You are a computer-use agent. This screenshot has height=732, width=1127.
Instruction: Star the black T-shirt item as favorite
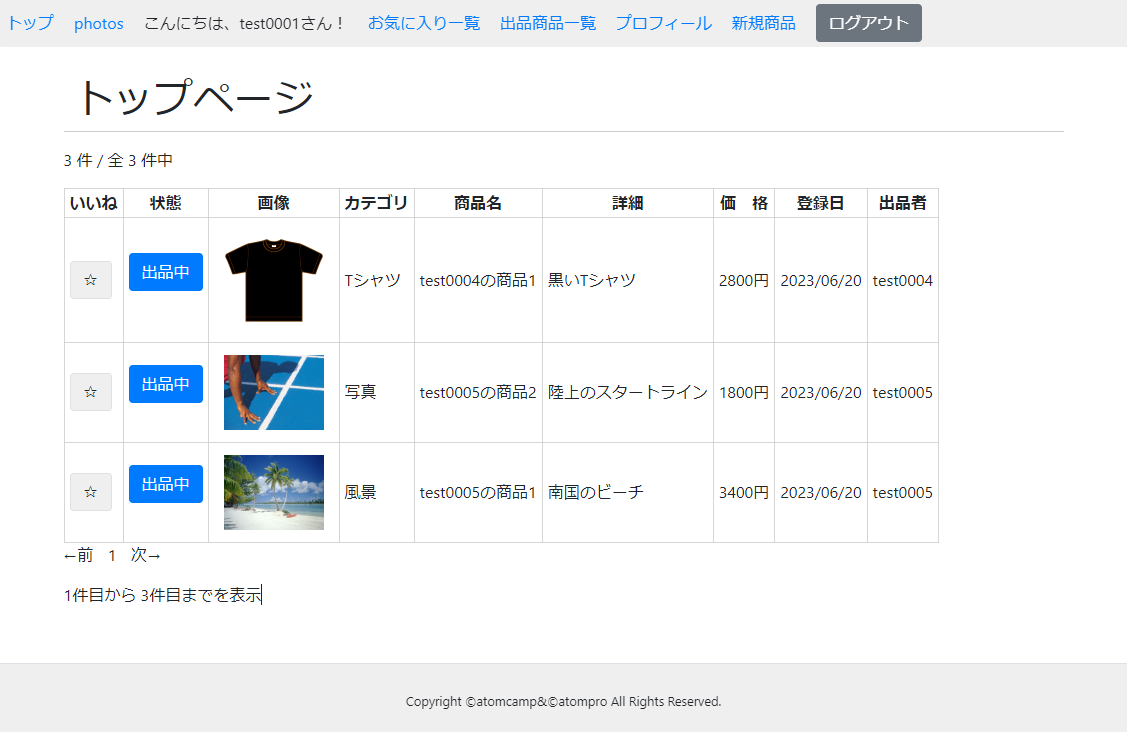point(91,280)
